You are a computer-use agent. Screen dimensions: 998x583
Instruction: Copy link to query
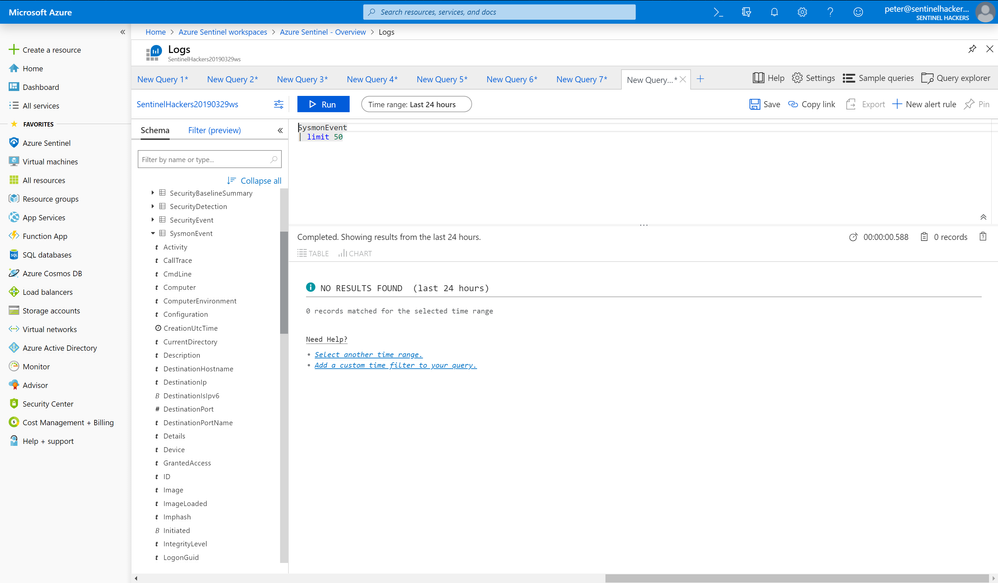click(812, 104)
